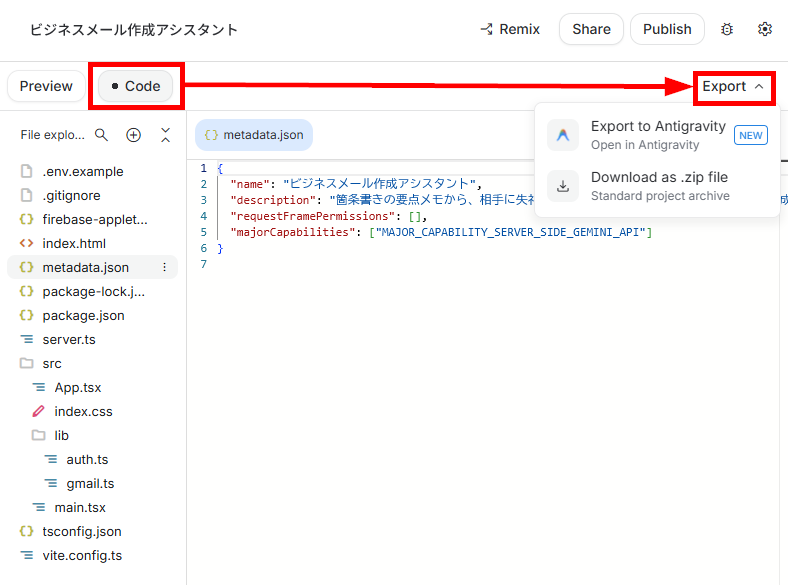The height and width of the screenshot is (585, 788).
Task: Click the download tray icon
Action: 563,186
